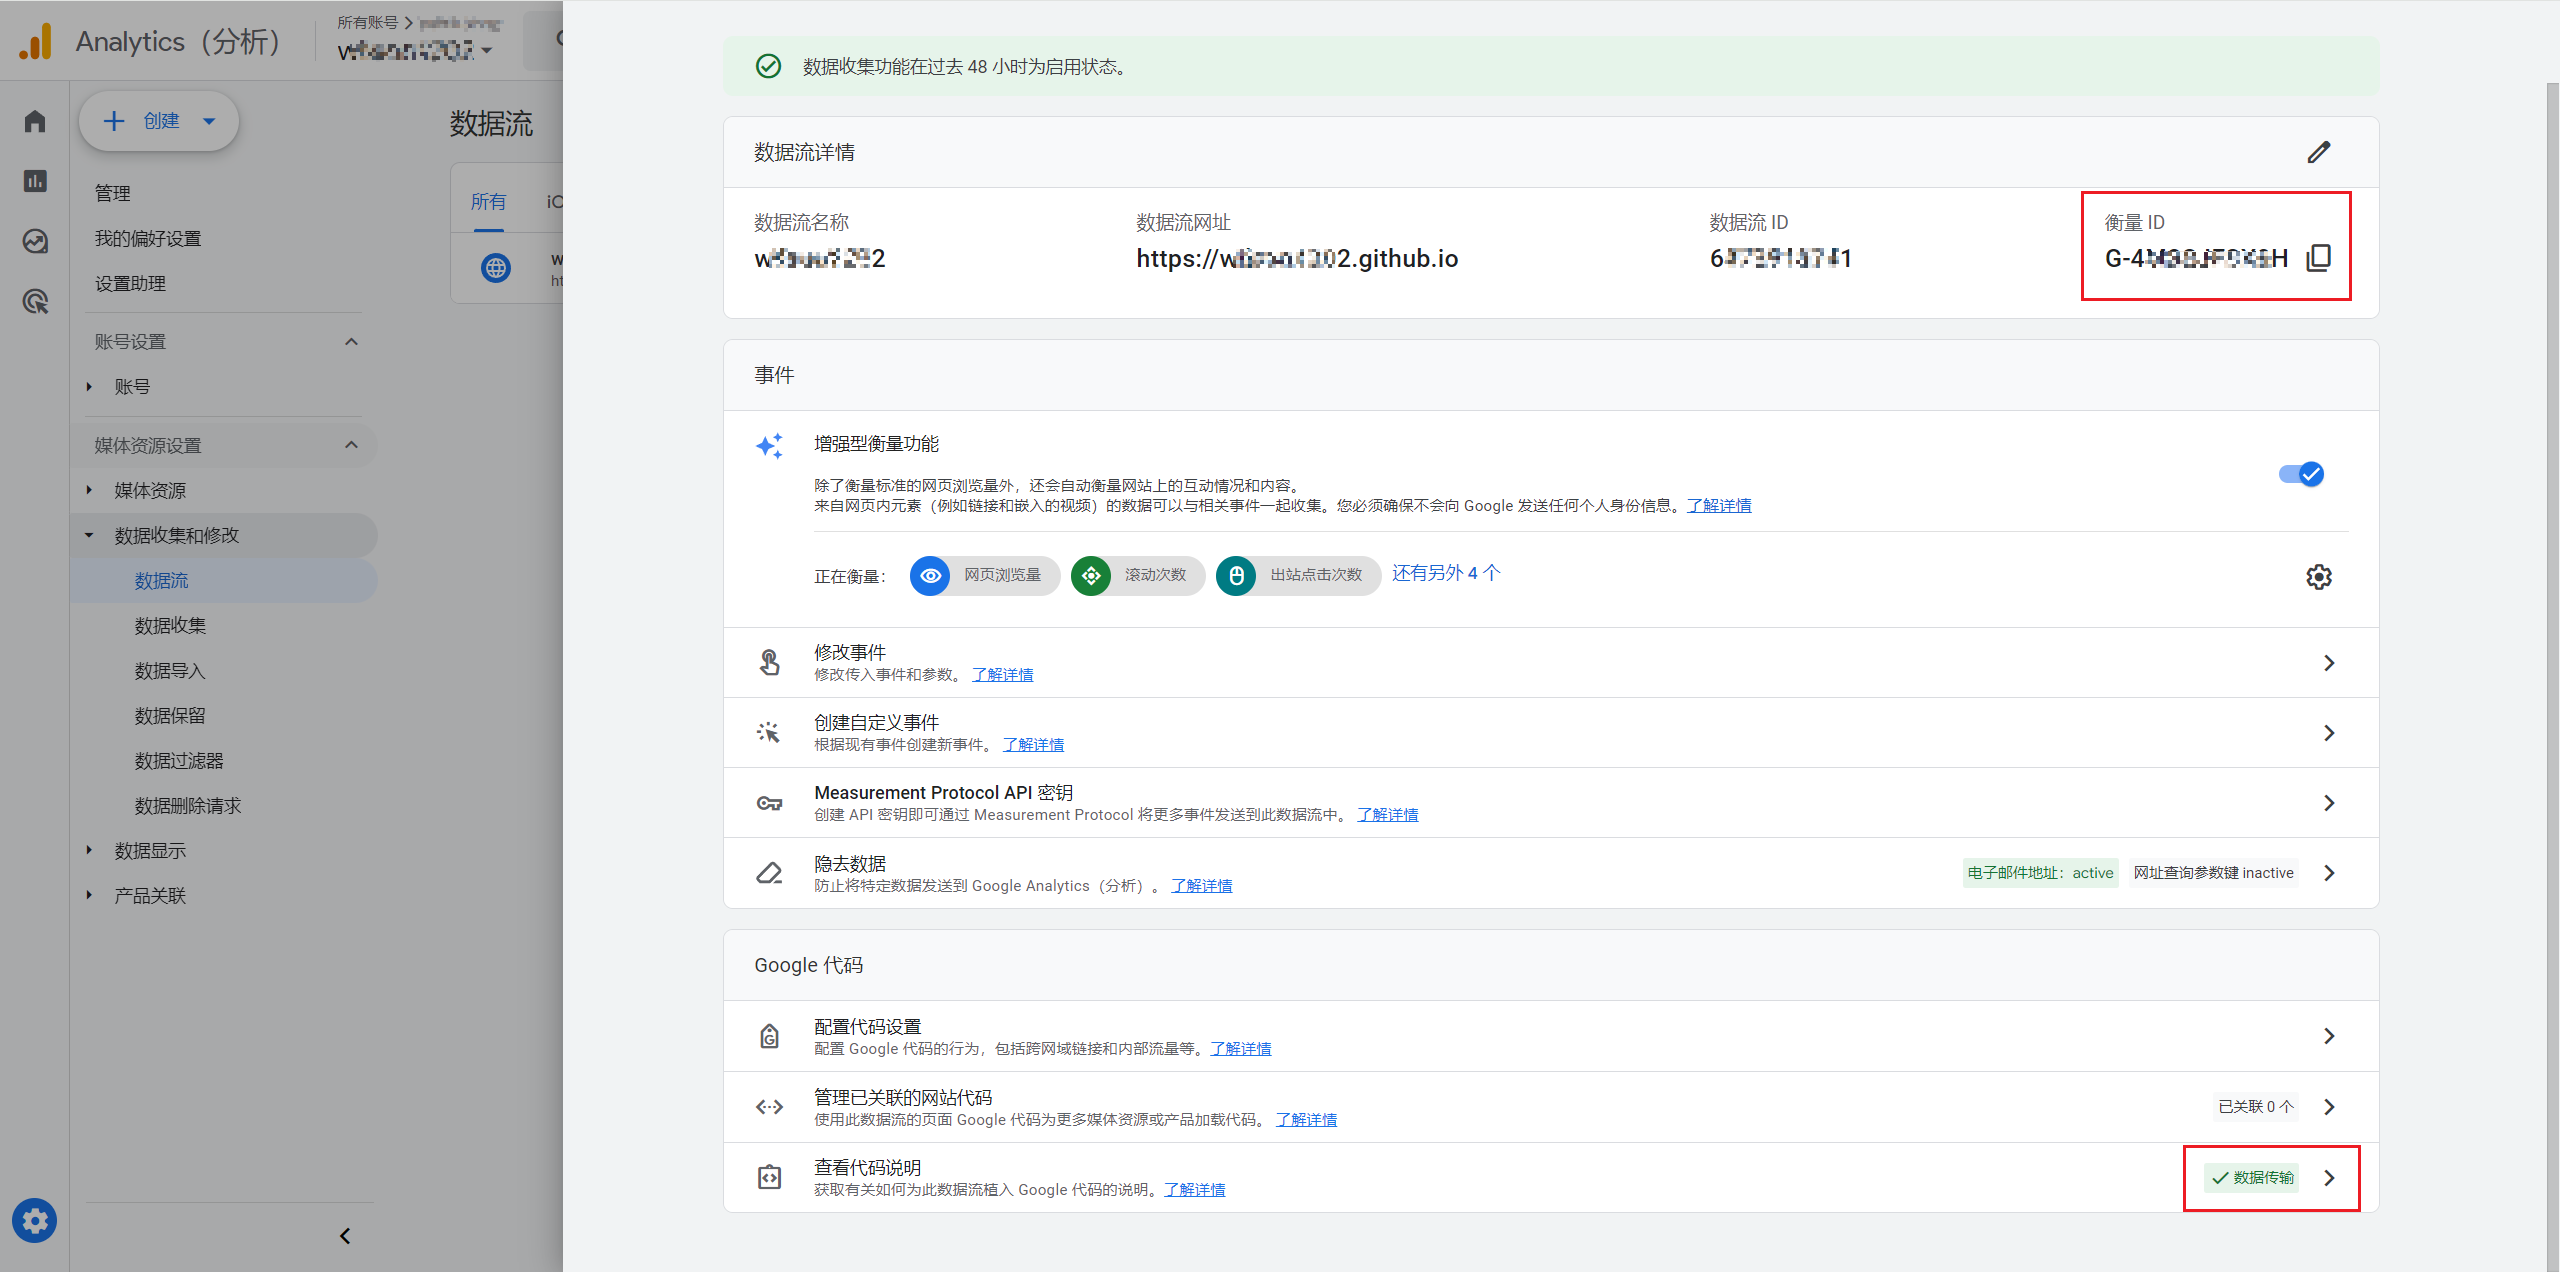This screenshot has width=2560, height=1272.
Task: Select 数据收集 in the sidebar menu
Action: click(x=170, y=625)
